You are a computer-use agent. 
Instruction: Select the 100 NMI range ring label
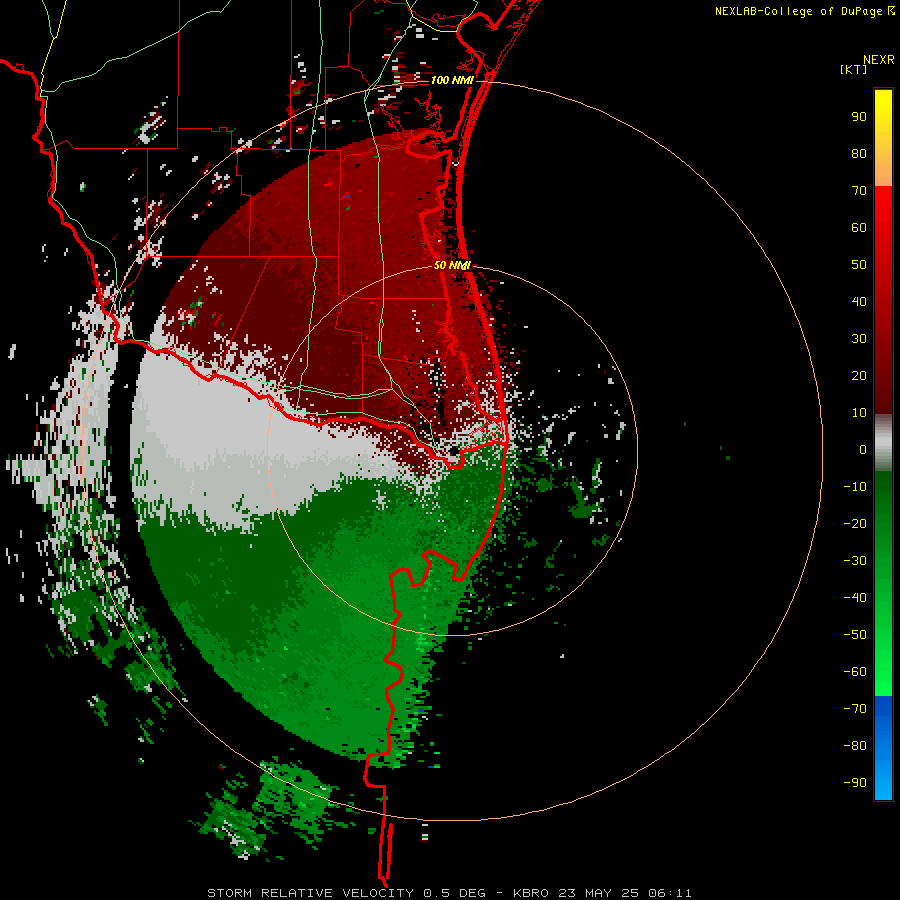452,80
